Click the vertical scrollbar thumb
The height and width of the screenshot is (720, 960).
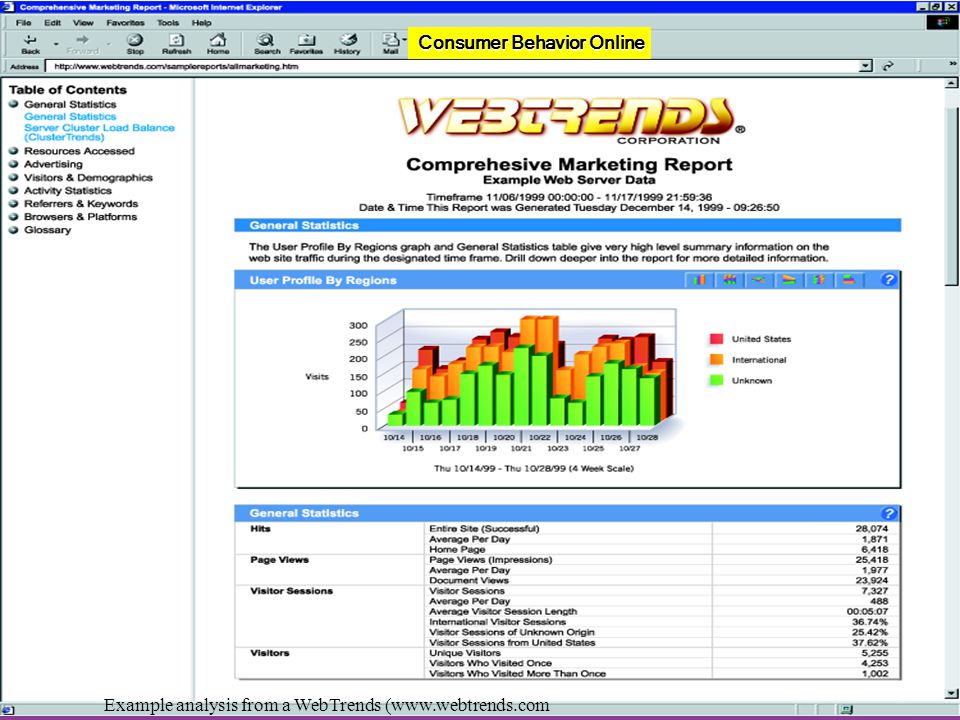point(951,196)
